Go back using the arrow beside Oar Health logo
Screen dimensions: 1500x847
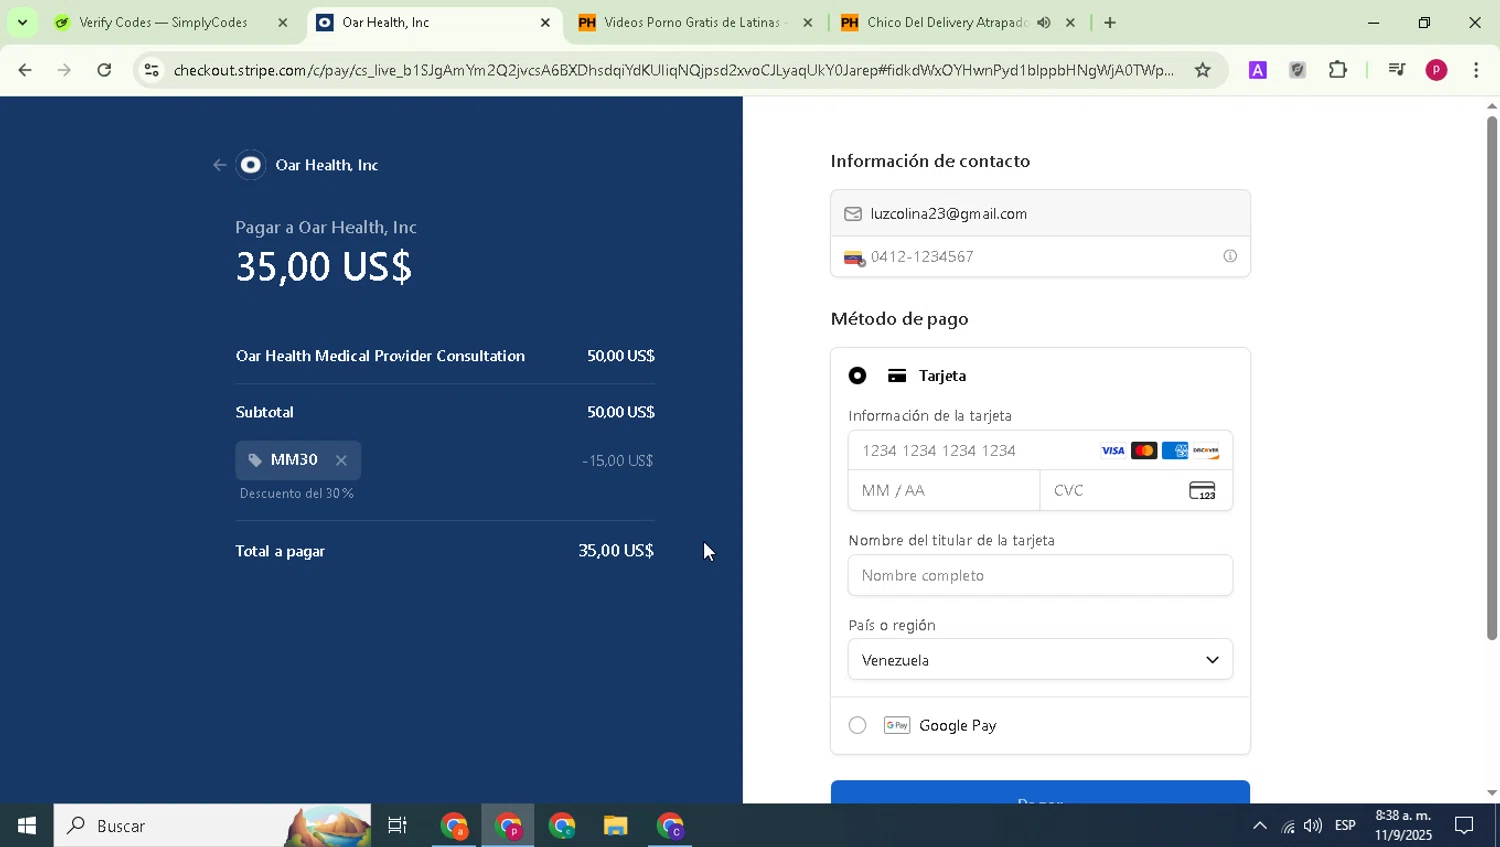click(219, 165)
